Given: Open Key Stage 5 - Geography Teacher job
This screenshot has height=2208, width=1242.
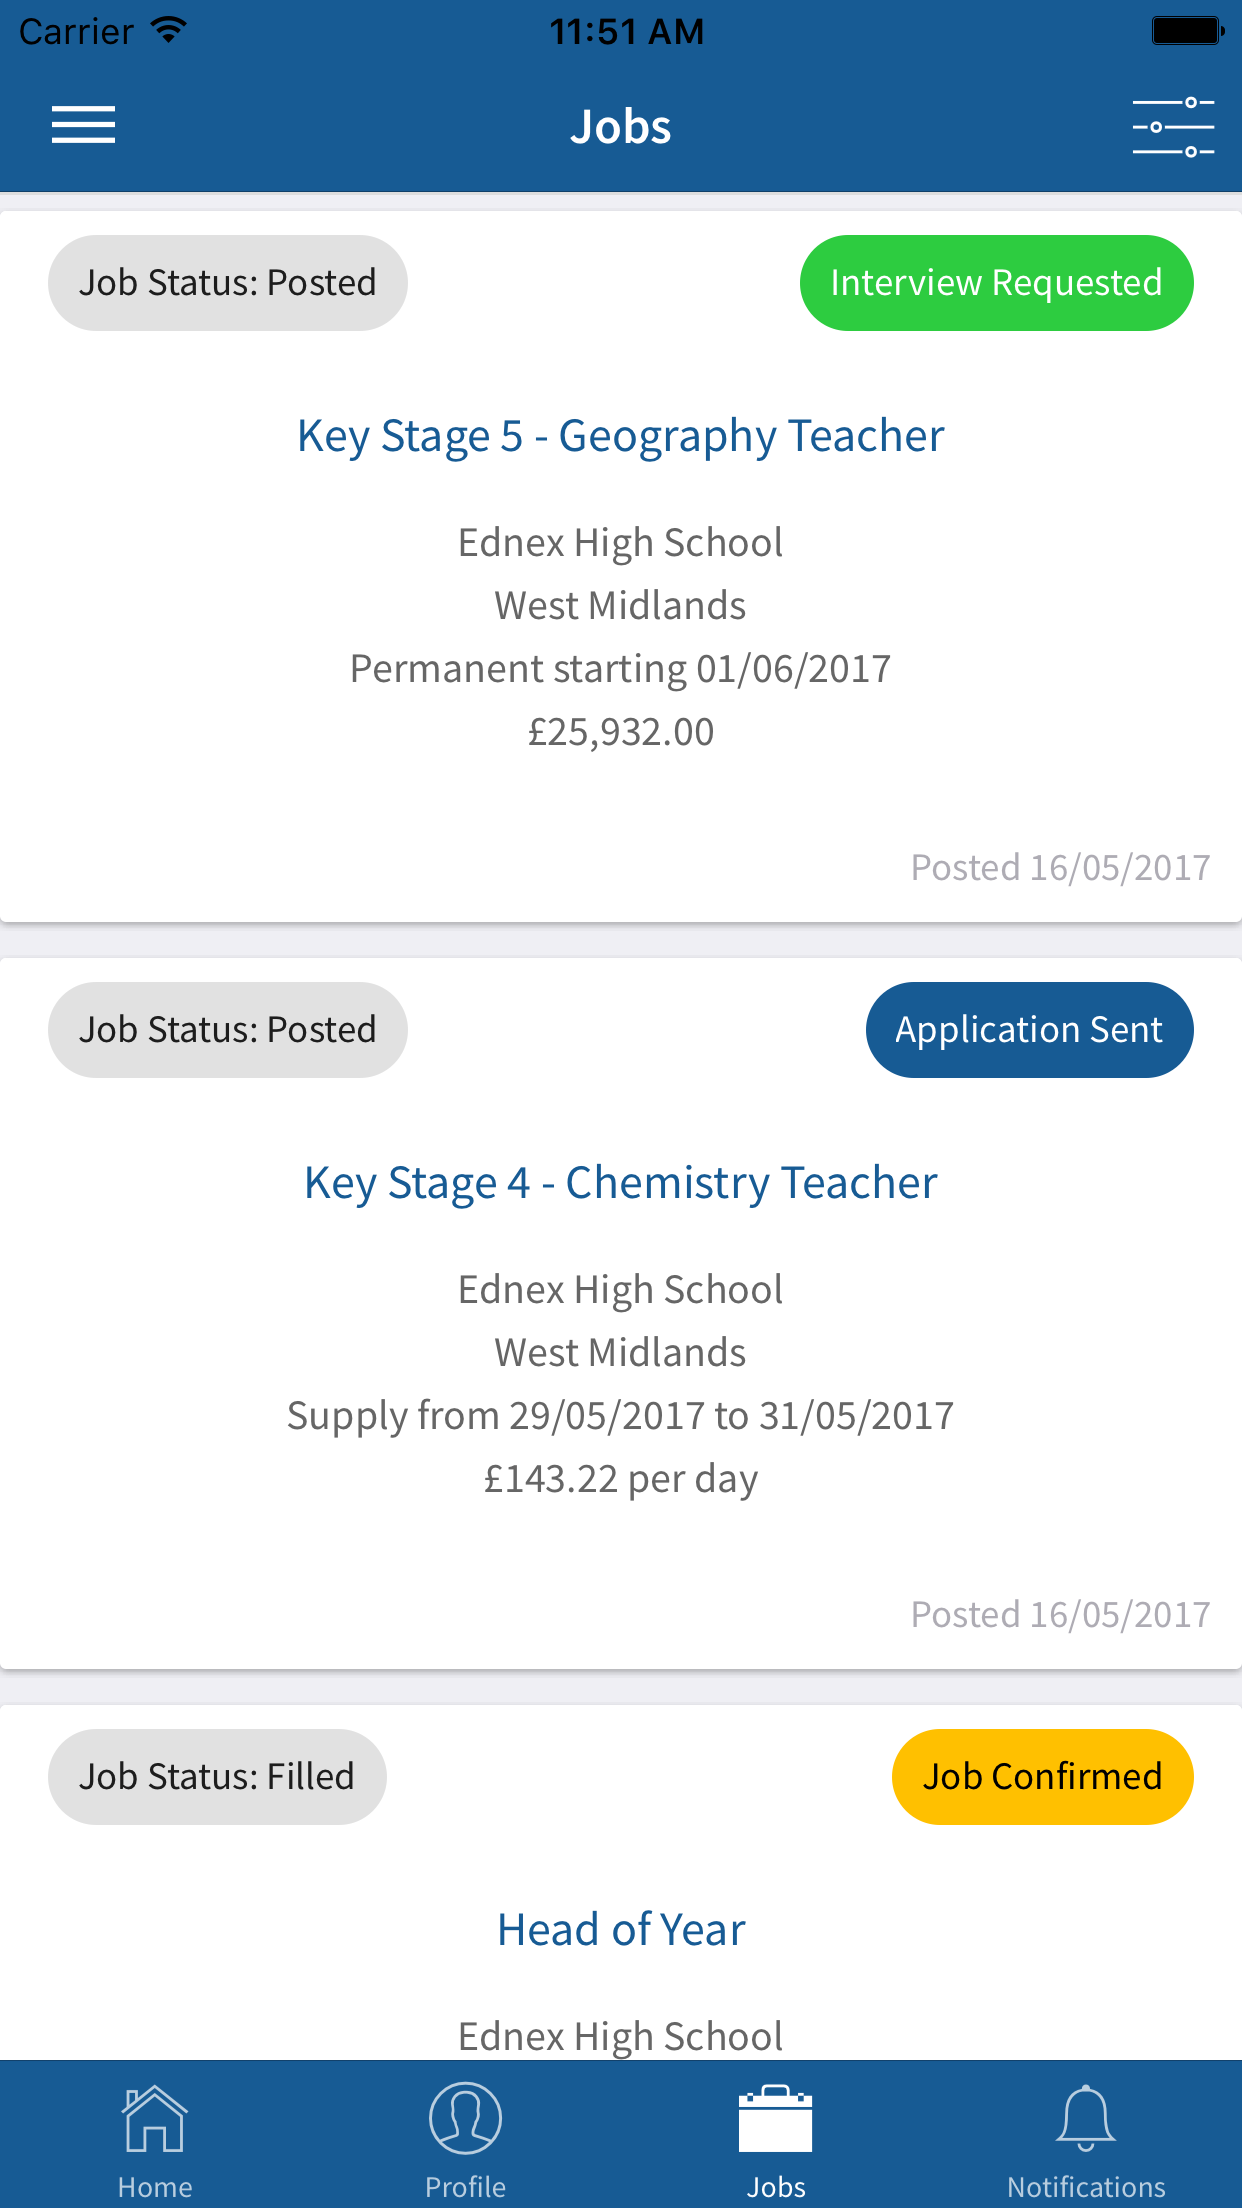Looking at the screenshot, I should pos(621,436).
